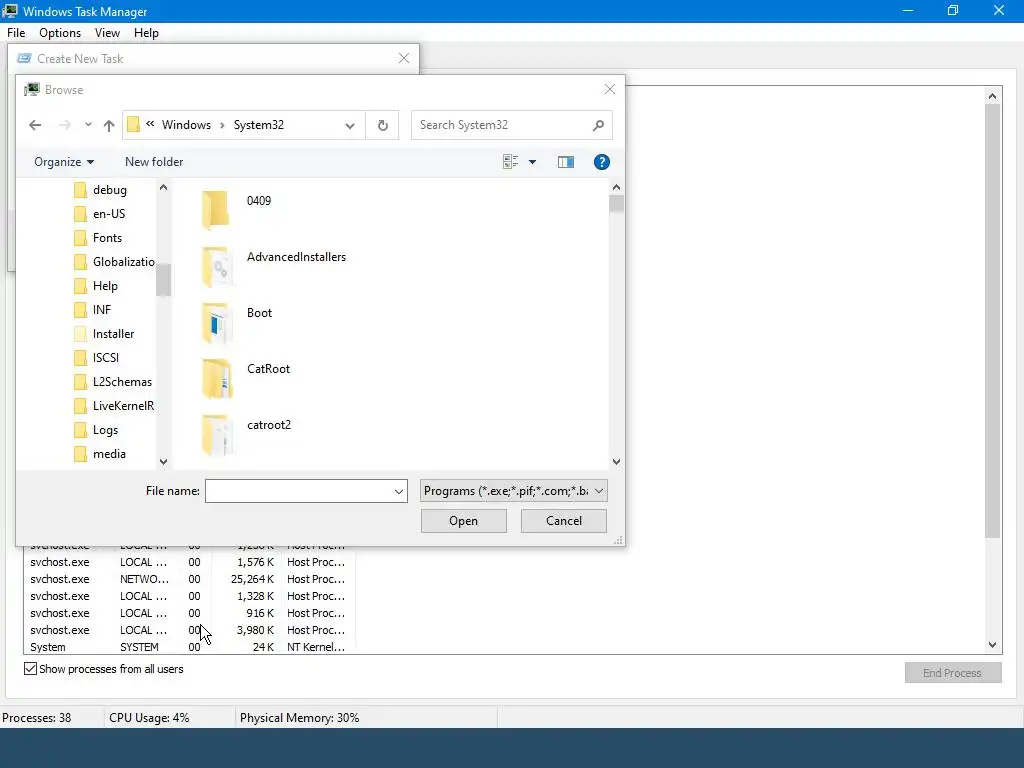Open recent locations dropdown arrow
The height and width of the screenshot is (768, 1024).
[x=88, y=125]
